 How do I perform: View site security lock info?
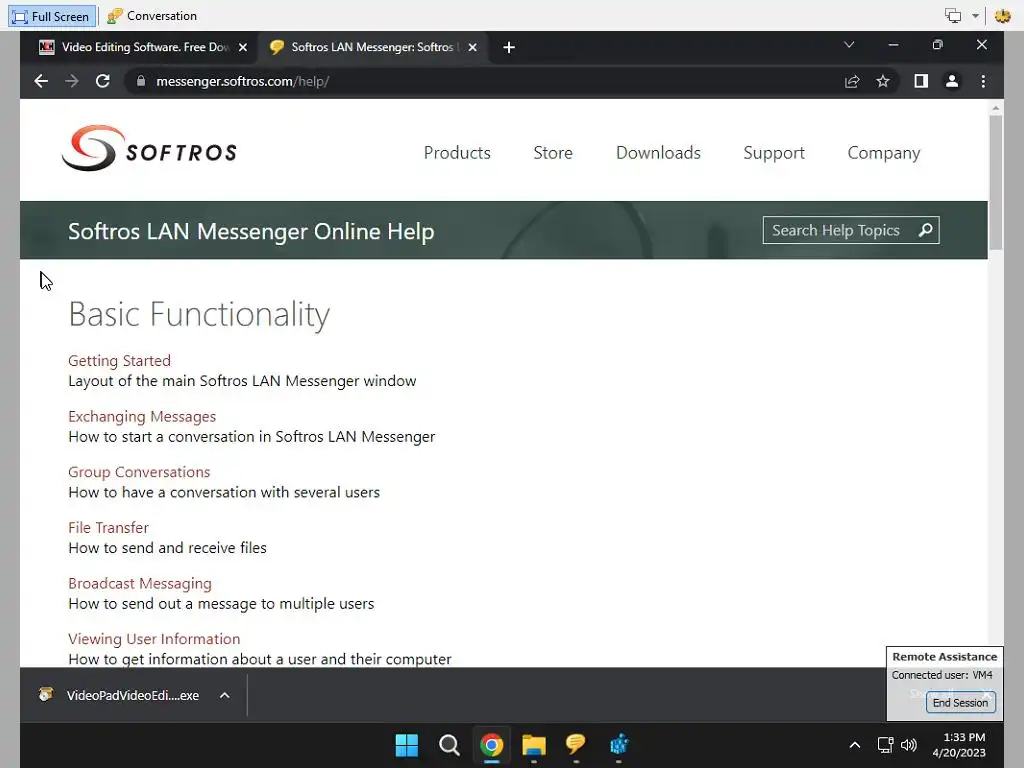coord(140,81)
